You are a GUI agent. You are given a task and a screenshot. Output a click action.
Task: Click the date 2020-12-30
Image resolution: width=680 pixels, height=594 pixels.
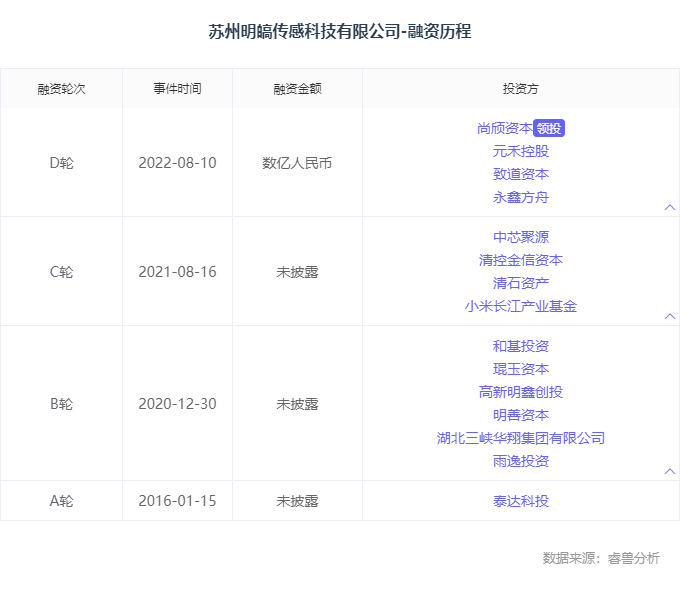pos(177,404)
